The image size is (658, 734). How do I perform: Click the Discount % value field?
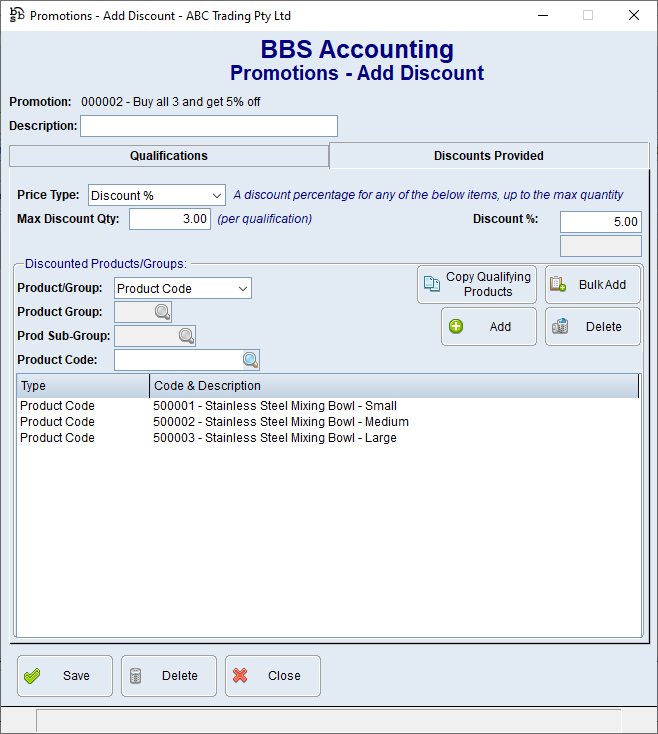[x=600, y=222]
